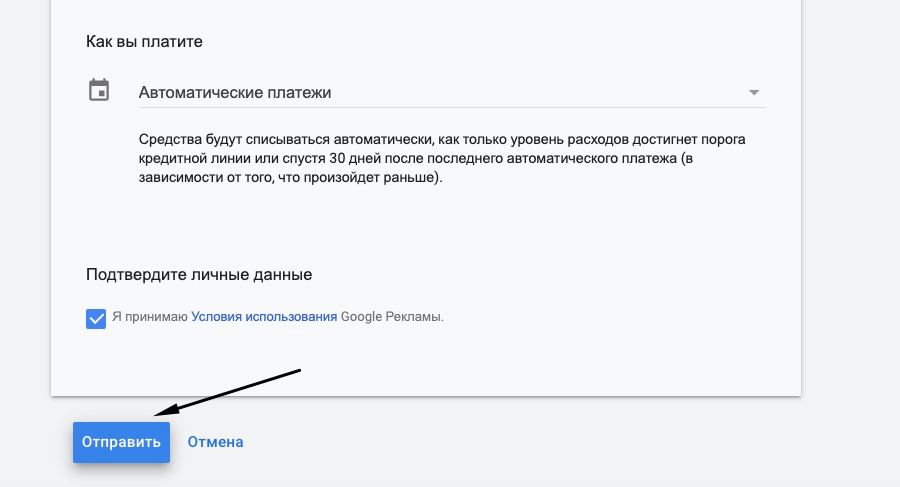Click the "Подтвердите личные данные" heading

coord(199,274)
